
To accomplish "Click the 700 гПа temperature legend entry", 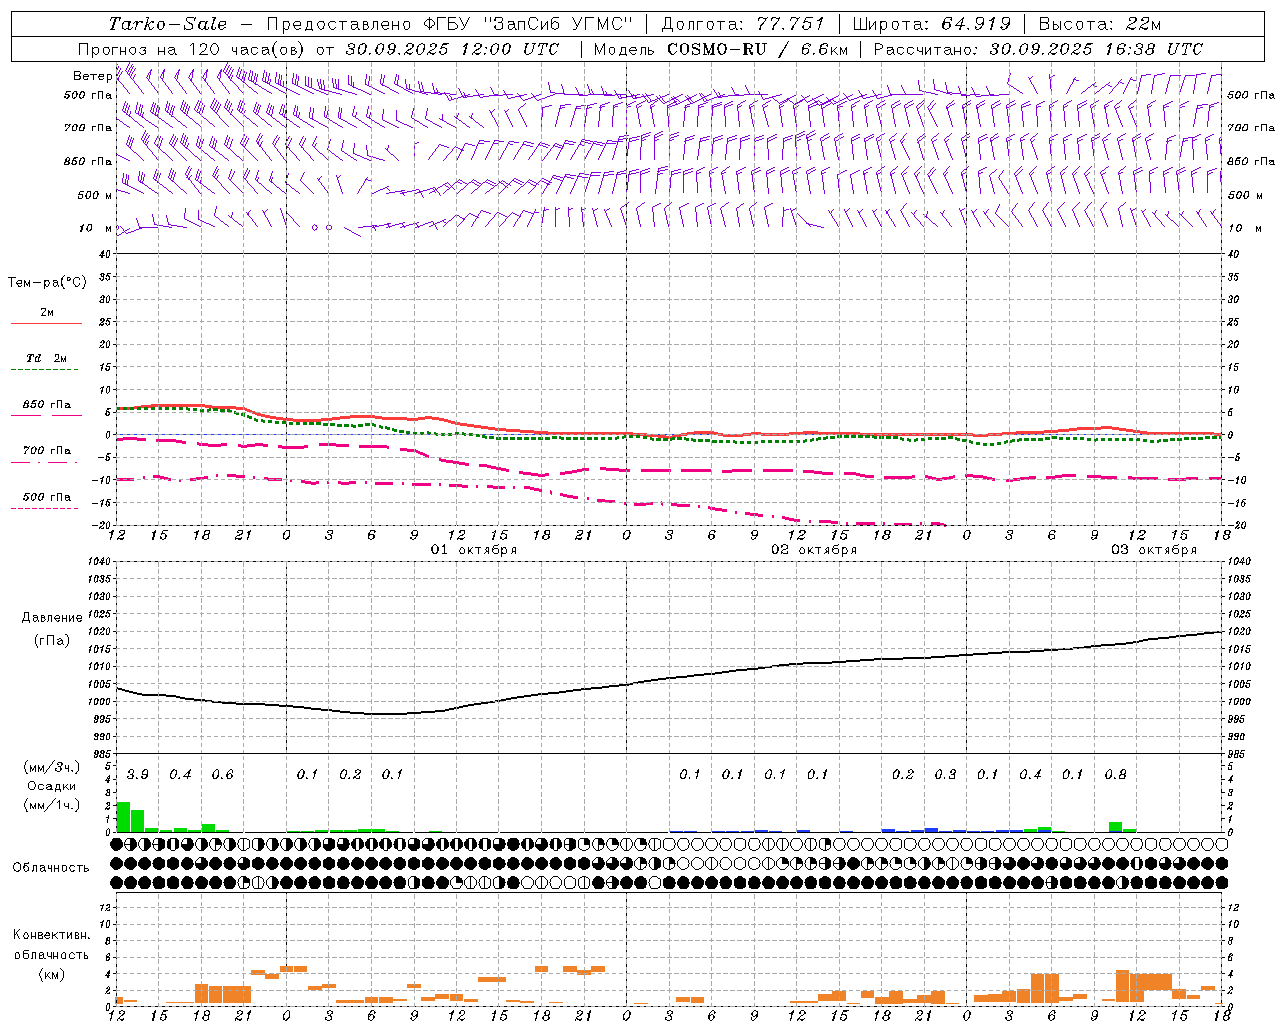I will [46, 451].
